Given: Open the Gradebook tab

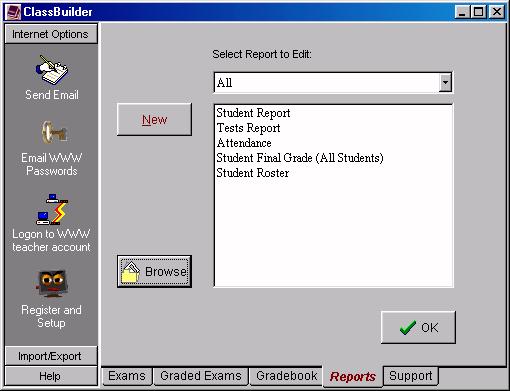Looking at the screenshot, I should point(286,376).
